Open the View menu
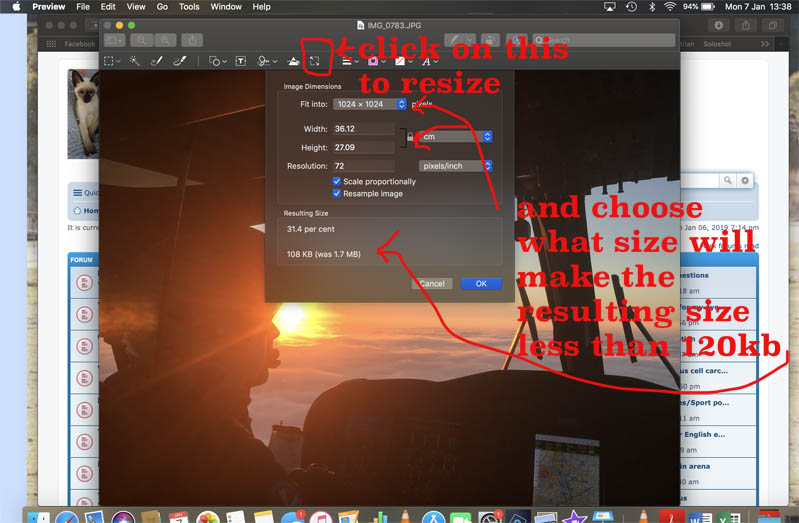The image size is (799, 523). click(136, 7)
